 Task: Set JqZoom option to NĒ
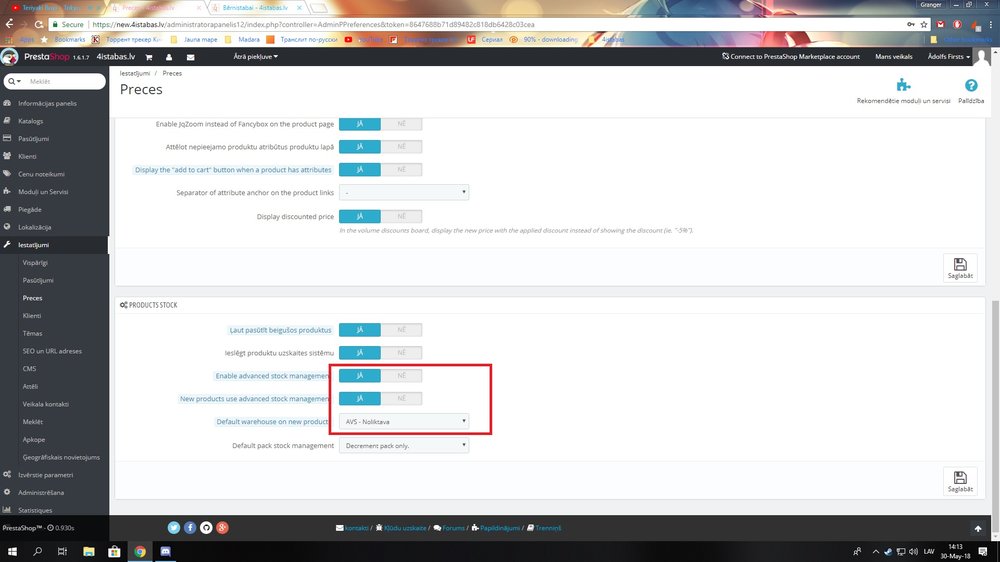(401, 124)
